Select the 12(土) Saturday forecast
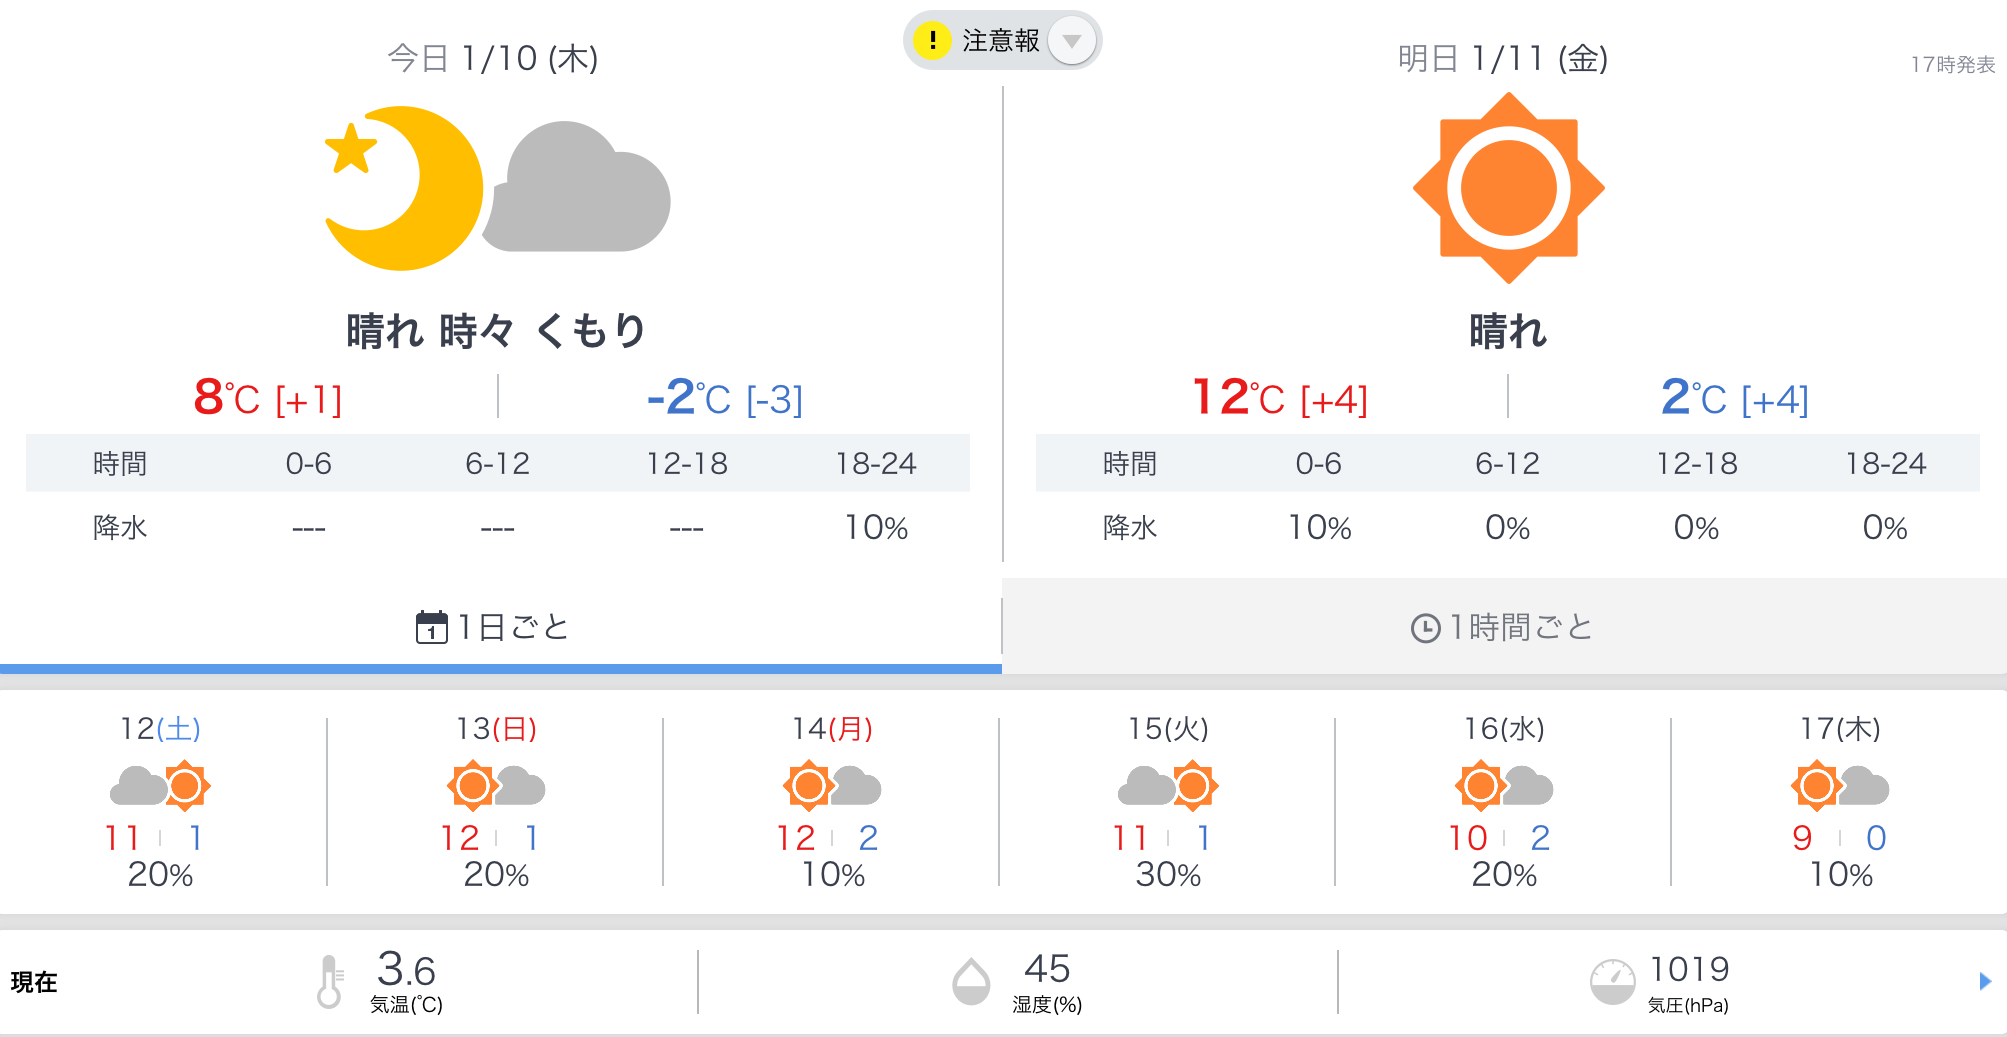This screenshot has width=2007, height=1037. tap(160, 800)
